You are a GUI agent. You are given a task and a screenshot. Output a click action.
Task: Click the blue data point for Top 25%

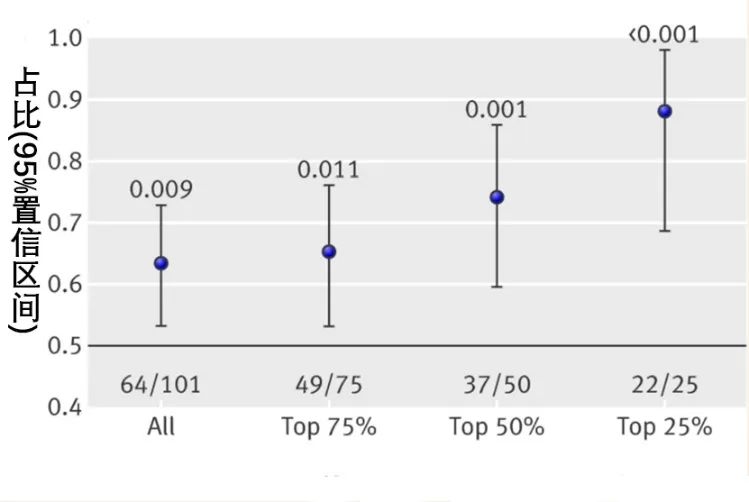click(665, 111)
